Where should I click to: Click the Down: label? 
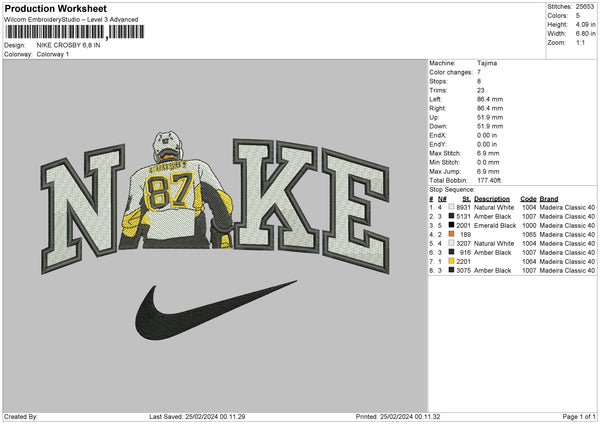[438, 126]
